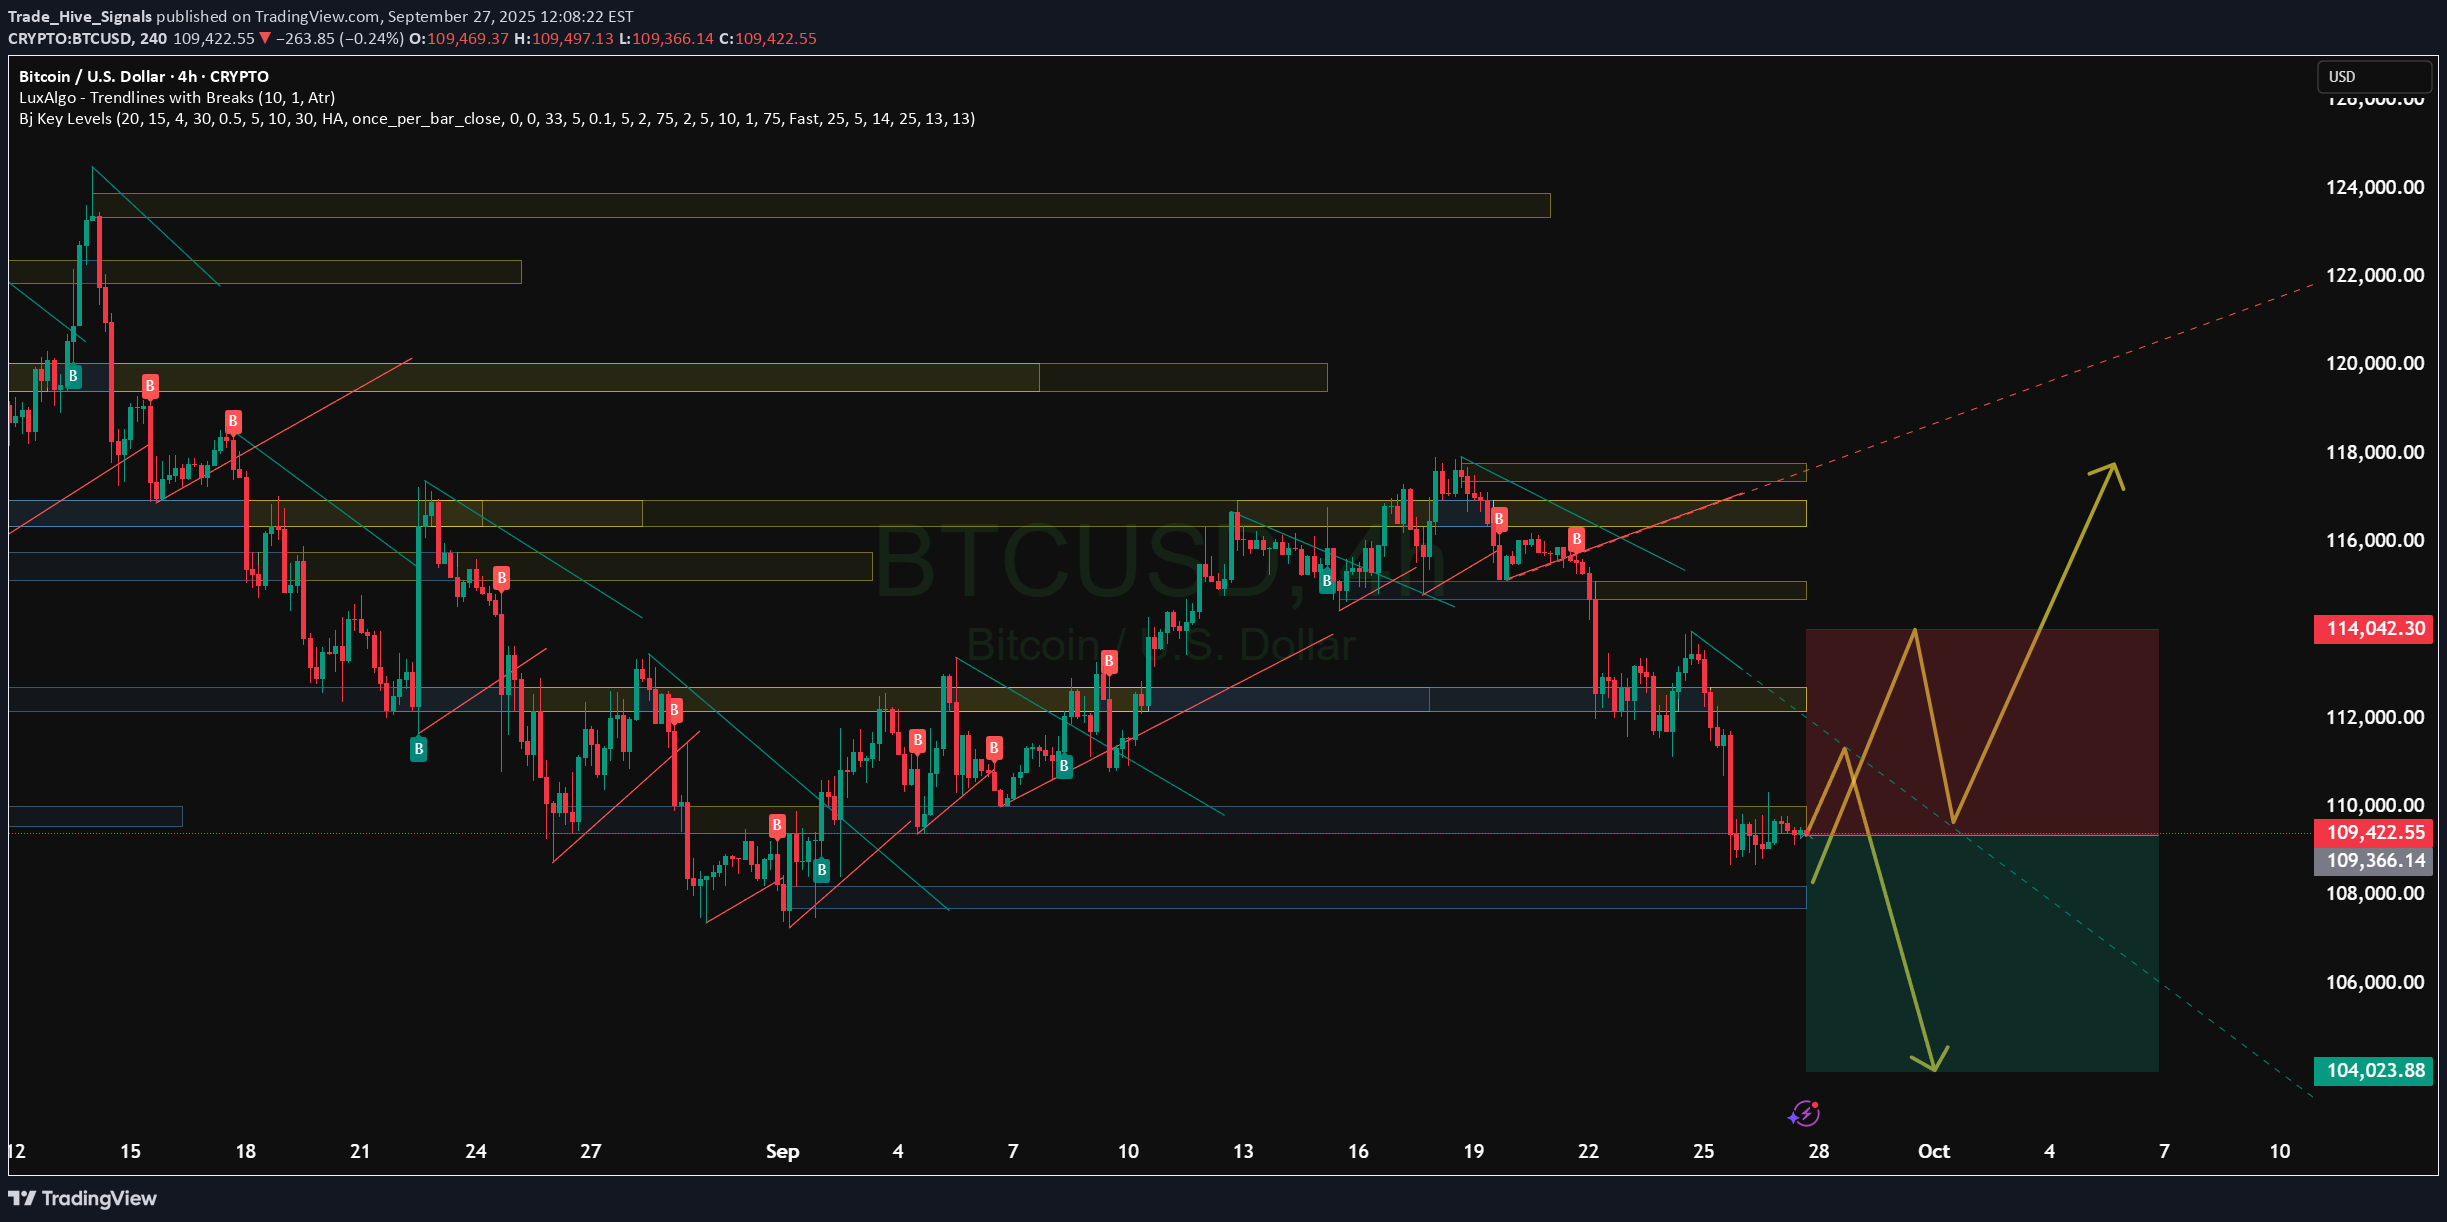Screen dimensions: 2447x1222
Task: Click the 22 date label on time axis
Action: (1588, 1152)
